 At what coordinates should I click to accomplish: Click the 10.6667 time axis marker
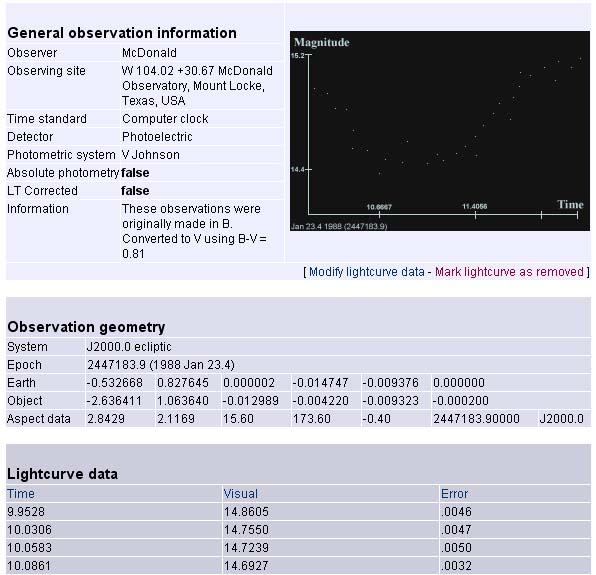(x=379, y=207)
